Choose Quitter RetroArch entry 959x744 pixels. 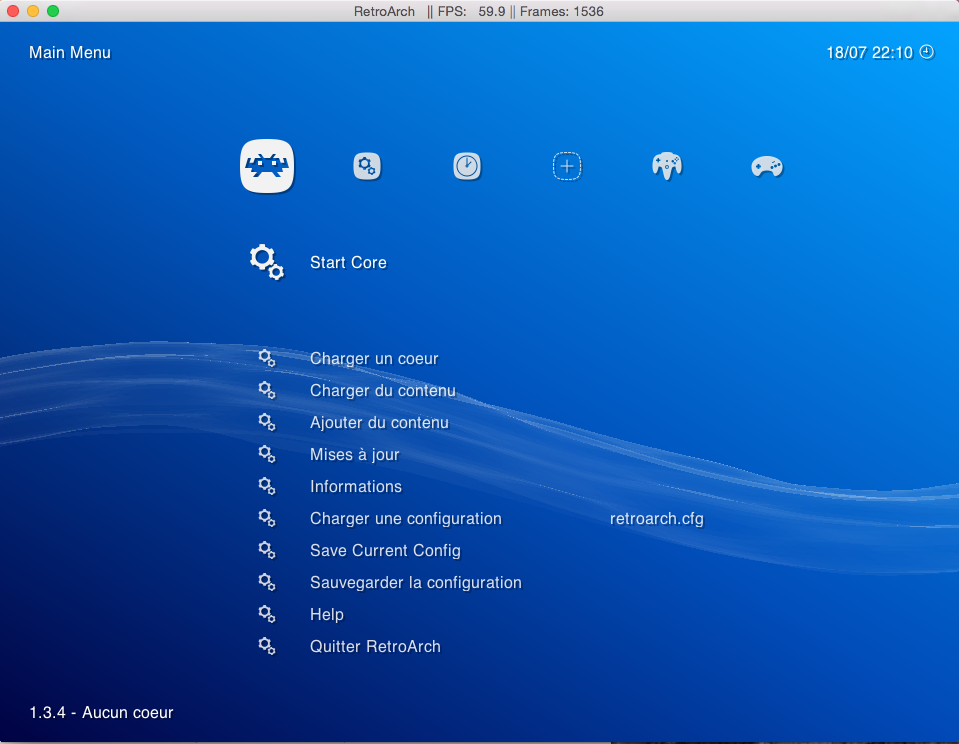coord(376,647)
